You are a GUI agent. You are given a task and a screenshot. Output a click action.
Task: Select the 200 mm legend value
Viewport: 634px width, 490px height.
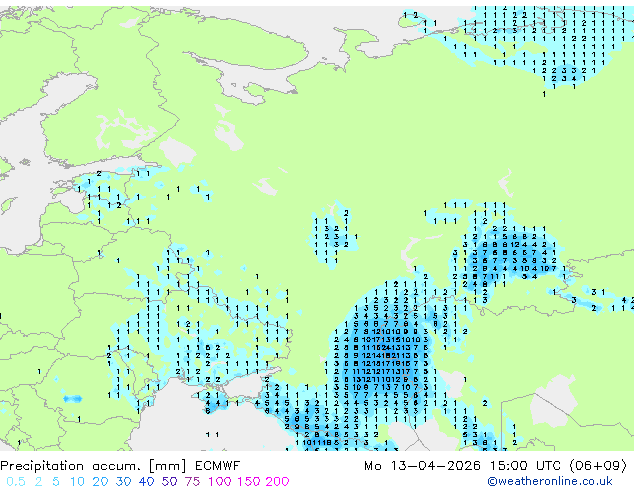[277, 482]
